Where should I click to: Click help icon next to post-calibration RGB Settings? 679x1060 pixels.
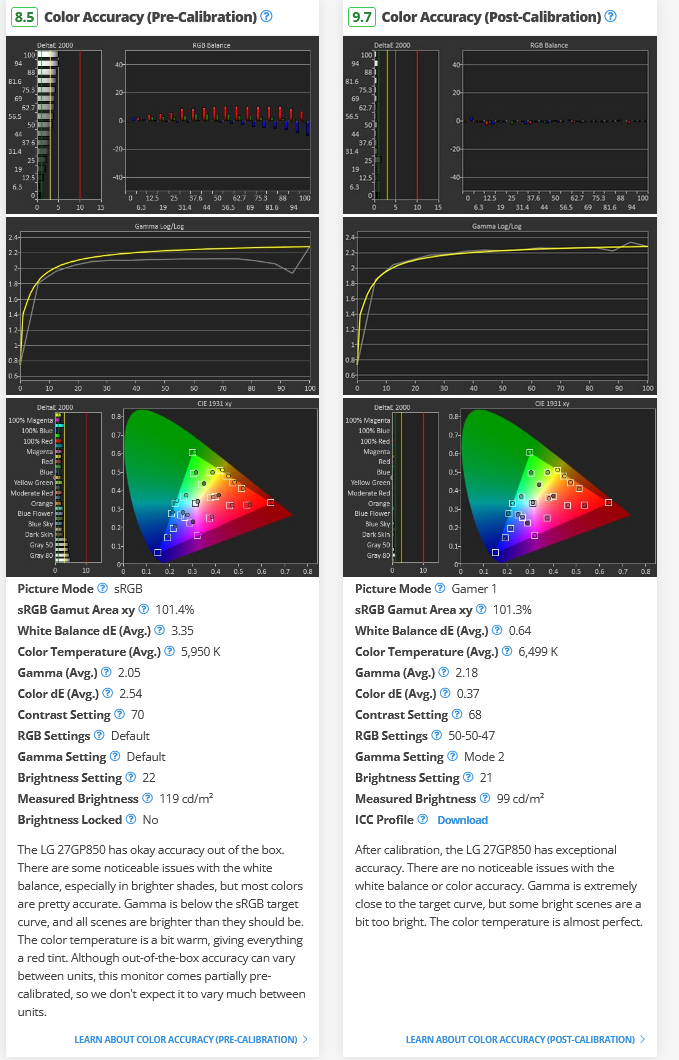(x=437, y=735)
